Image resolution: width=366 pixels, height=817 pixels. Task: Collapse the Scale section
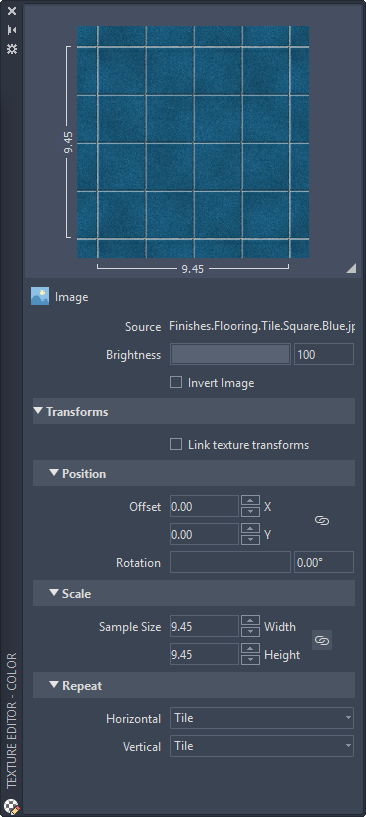click(54, 593)
